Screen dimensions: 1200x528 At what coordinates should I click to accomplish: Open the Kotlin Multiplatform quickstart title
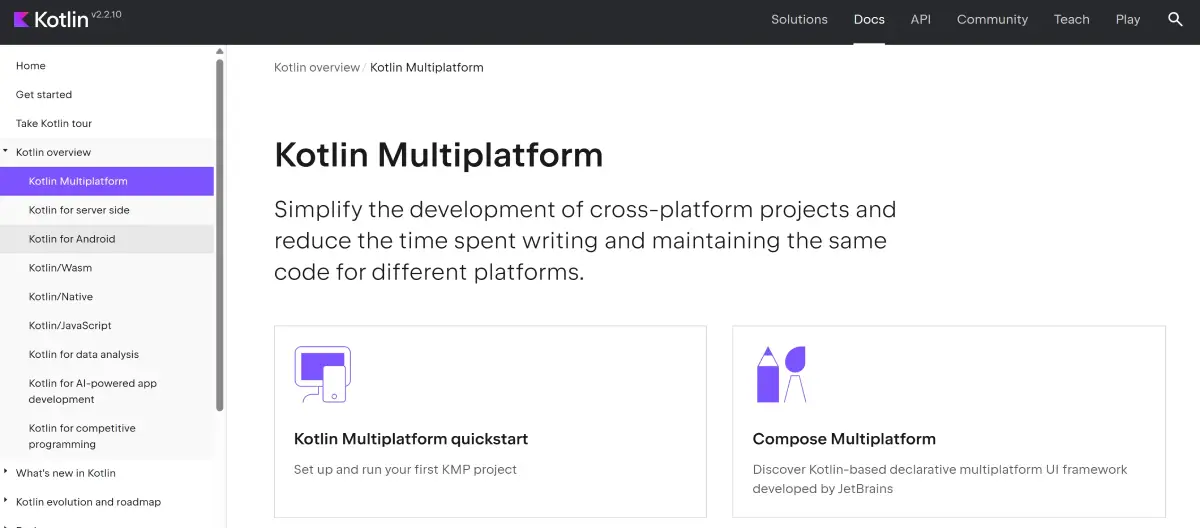(411, 439)
